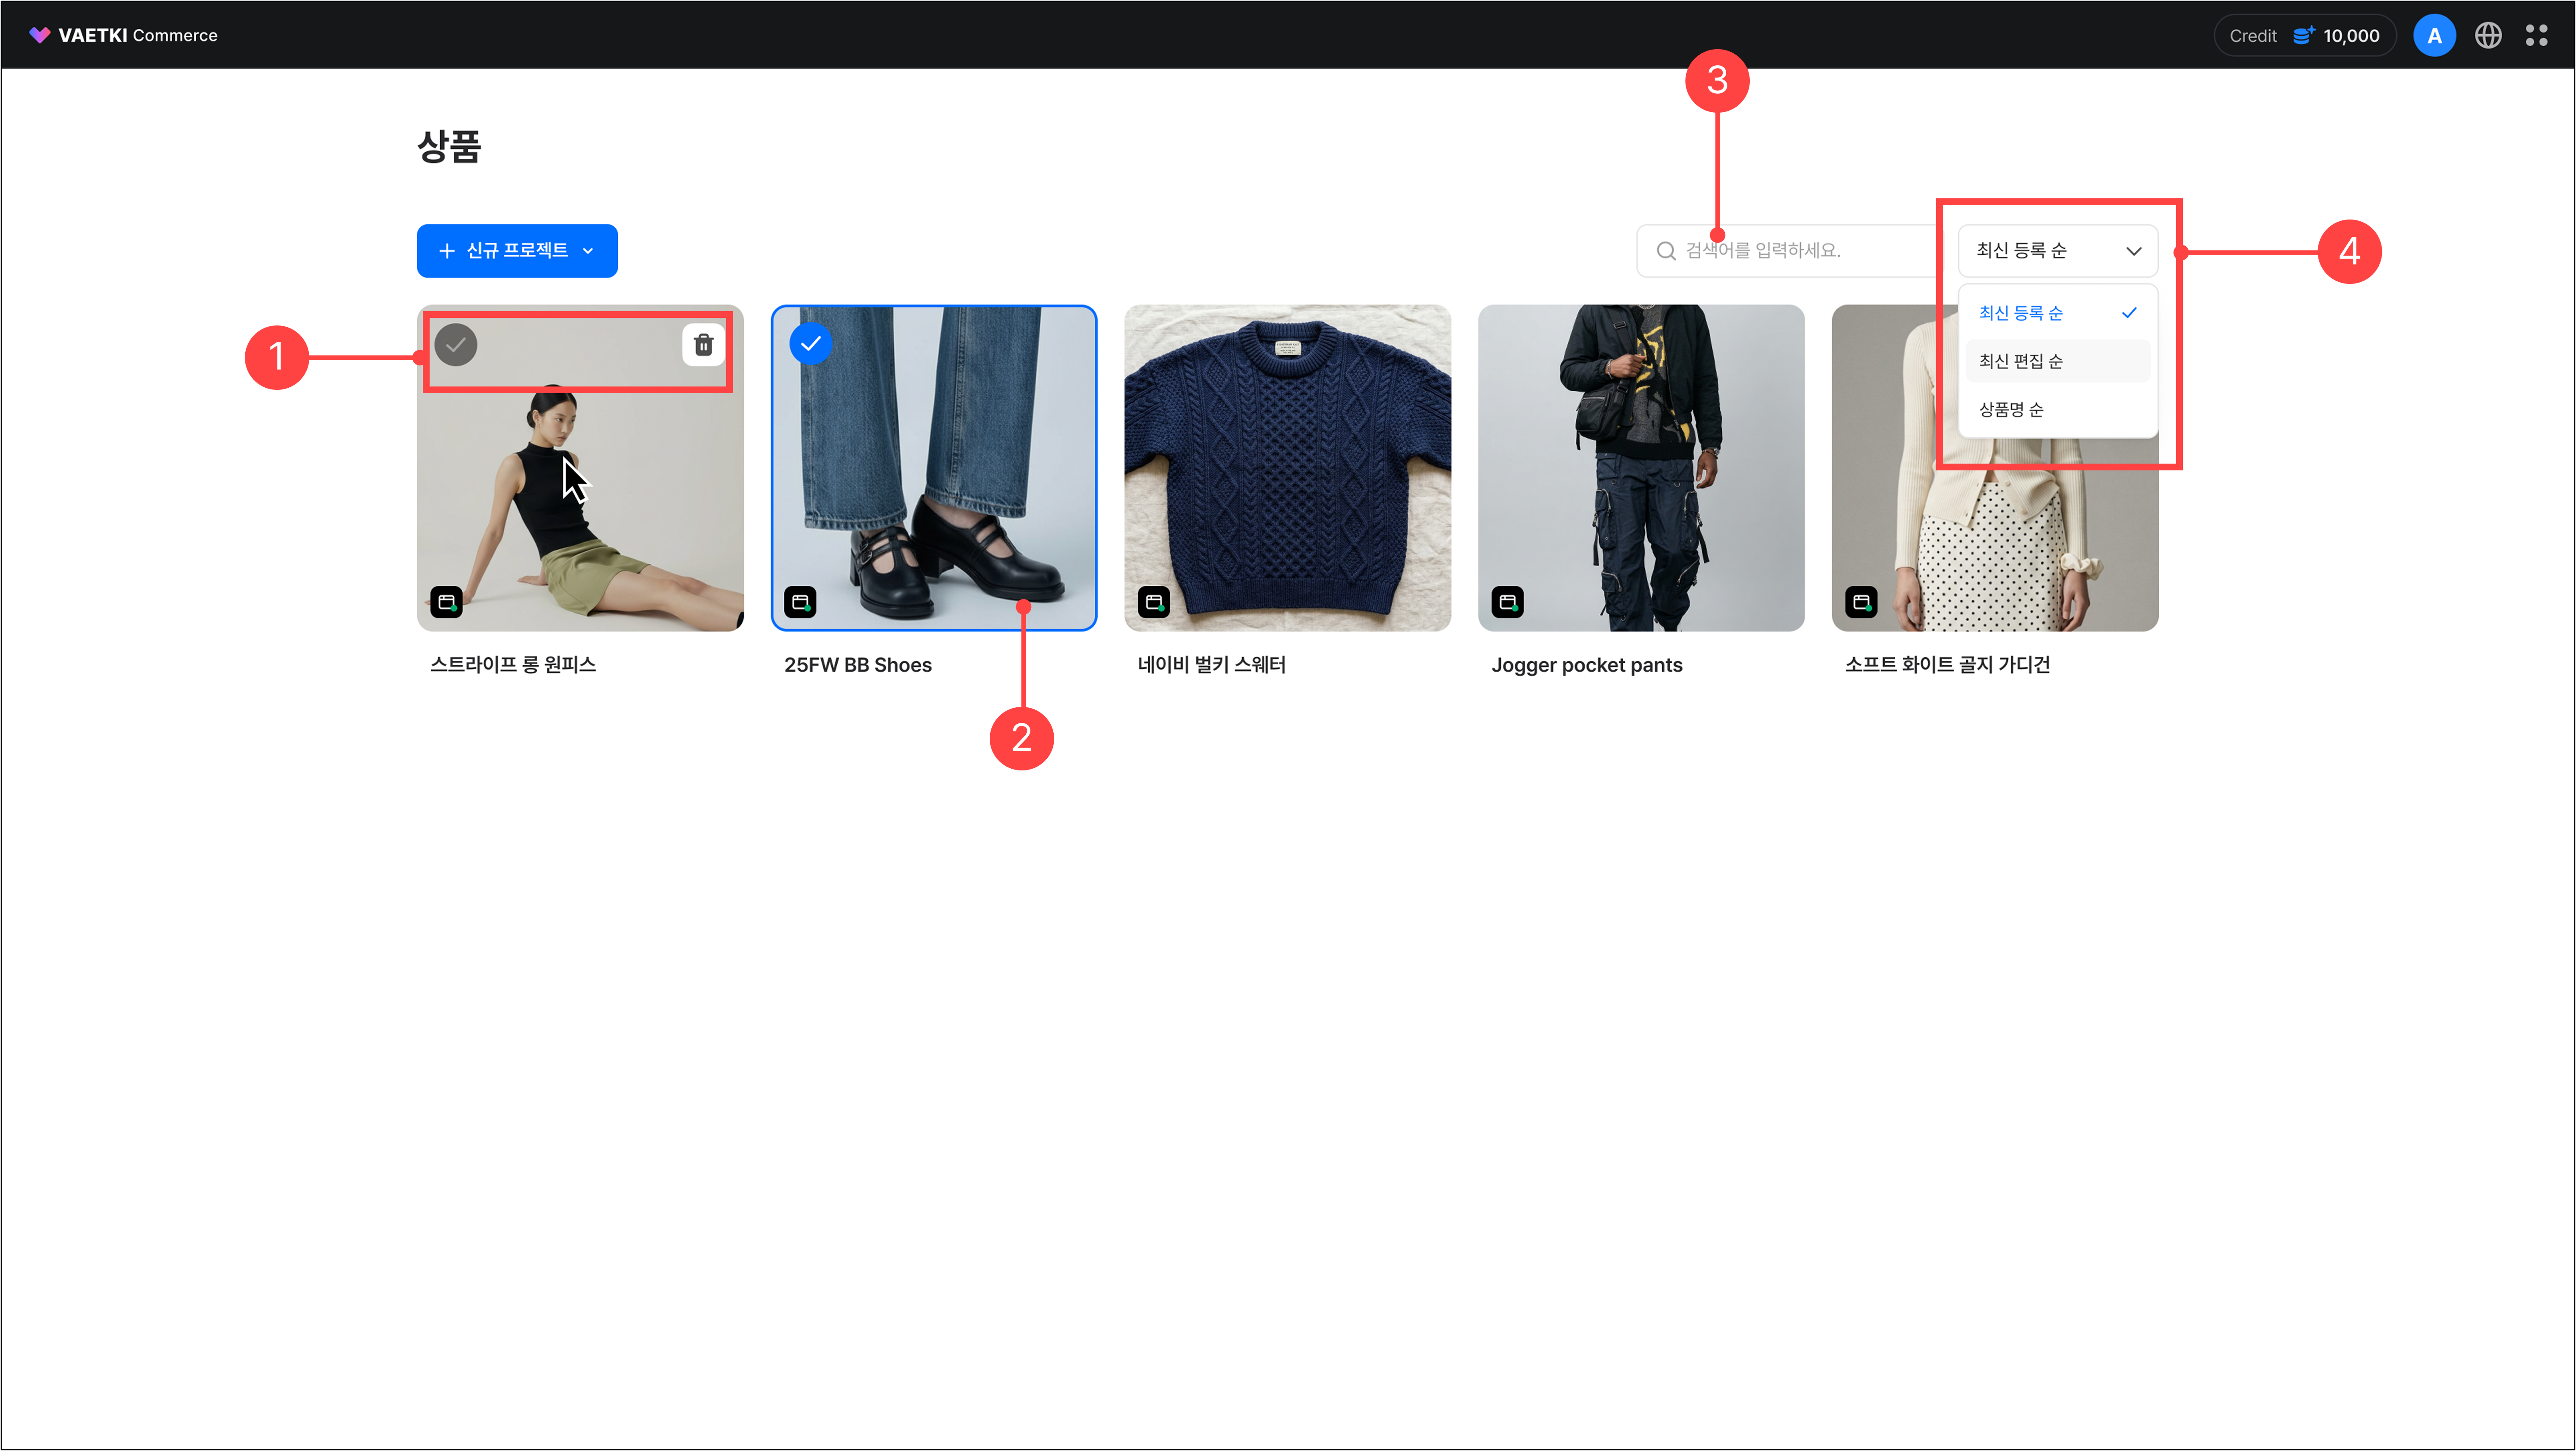Viewport: 2576px width, 1451px height.
Task: Click the project badge icon on Jogger pocket pants
Action: 1508,602
